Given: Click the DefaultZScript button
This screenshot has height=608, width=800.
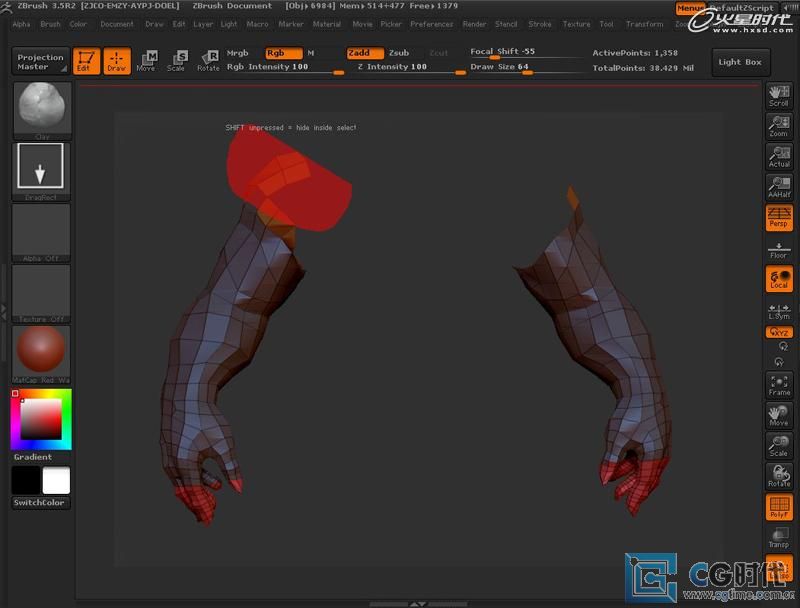Looking at the screenshot, I should [742, 8].
